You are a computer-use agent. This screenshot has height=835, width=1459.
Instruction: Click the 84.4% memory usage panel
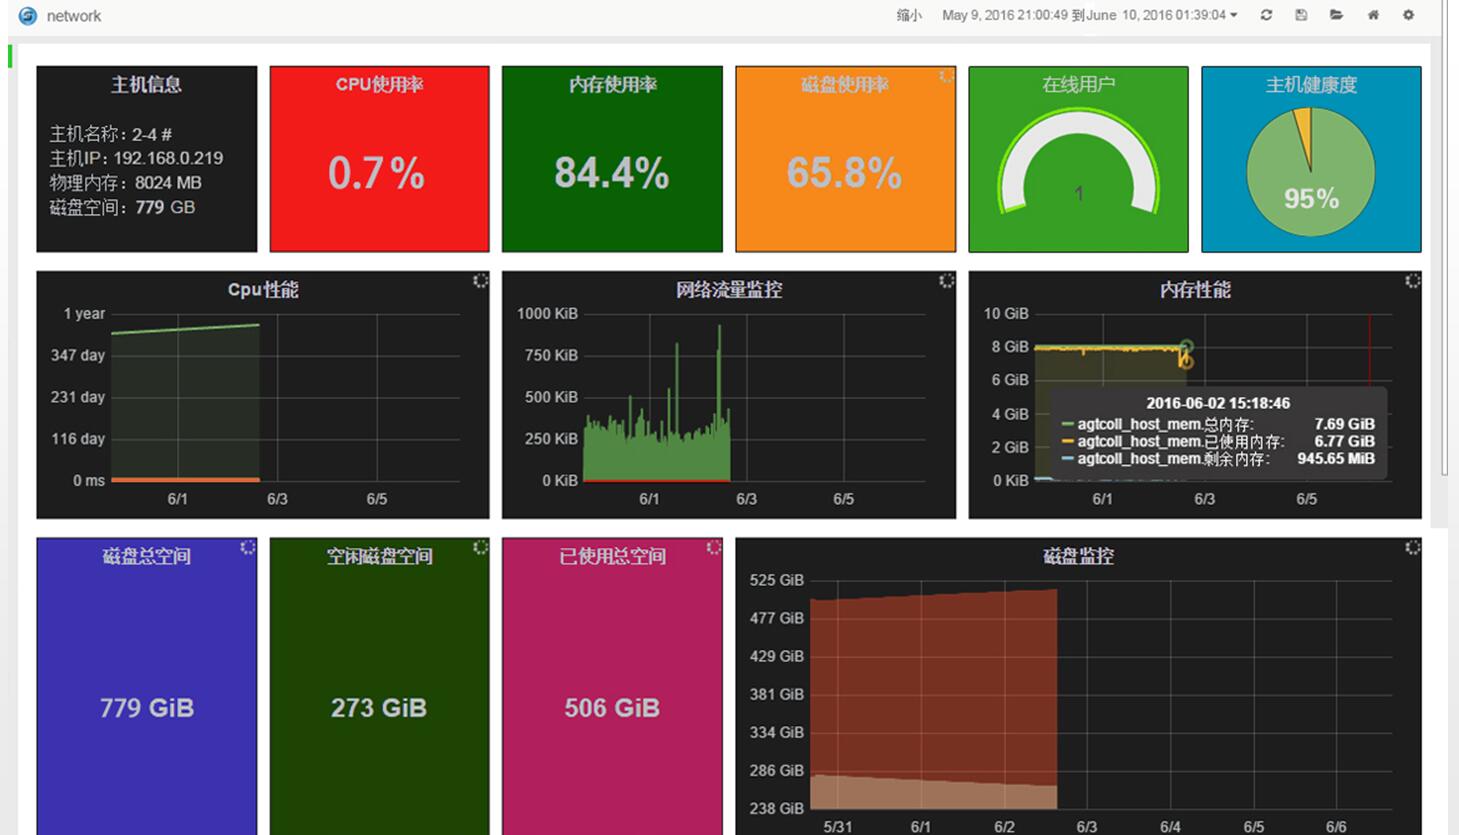pyautogui.click(x=612, y=159)
